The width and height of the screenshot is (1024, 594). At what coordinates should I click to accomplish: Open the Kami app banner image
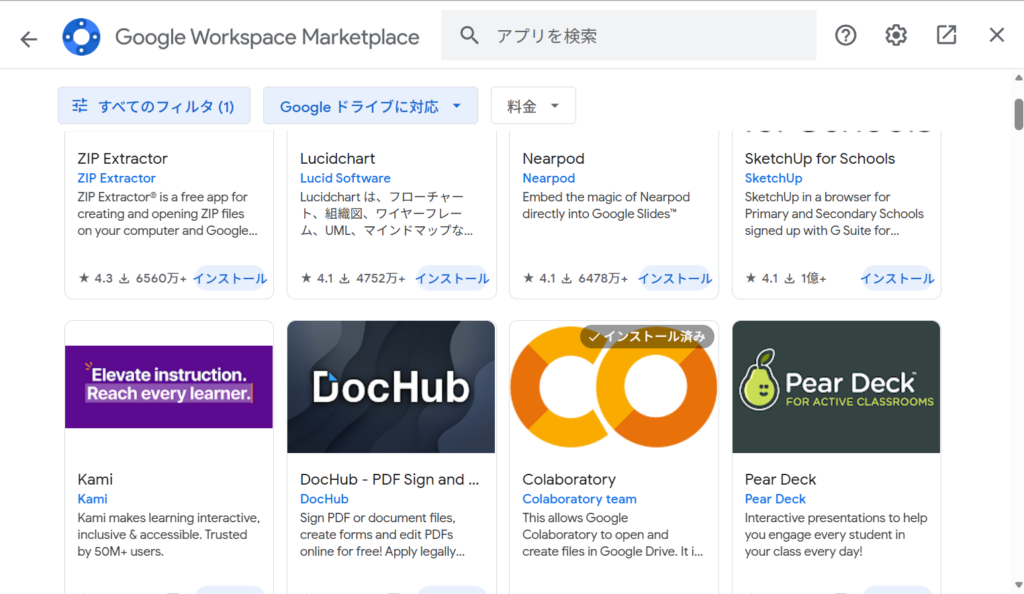pyautogui.click(x=169, y=387)
